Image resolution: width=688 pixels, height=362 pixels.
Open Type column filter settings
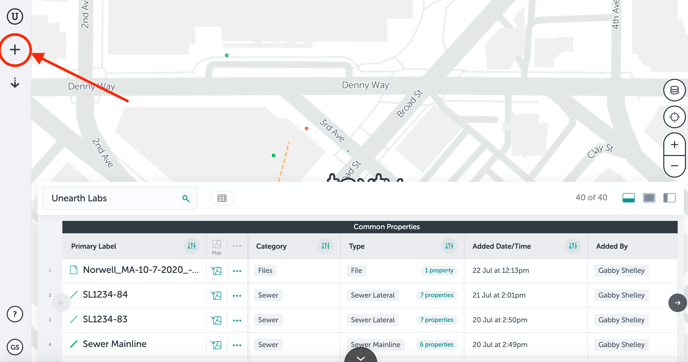point(449,246)
